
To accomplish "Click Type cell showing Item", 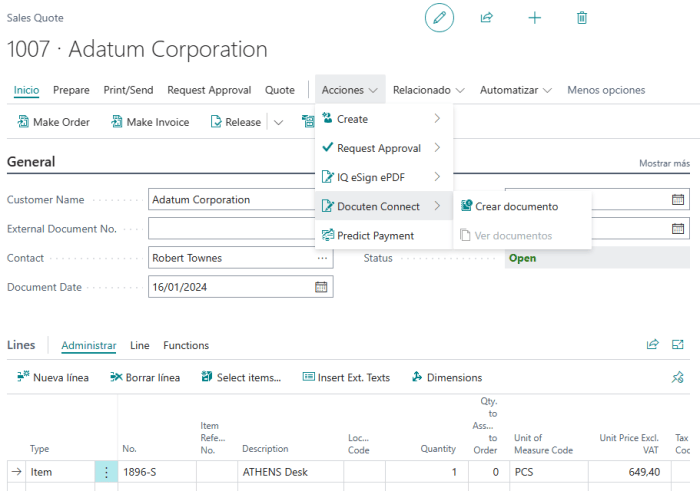I will (x=60, y=472).
